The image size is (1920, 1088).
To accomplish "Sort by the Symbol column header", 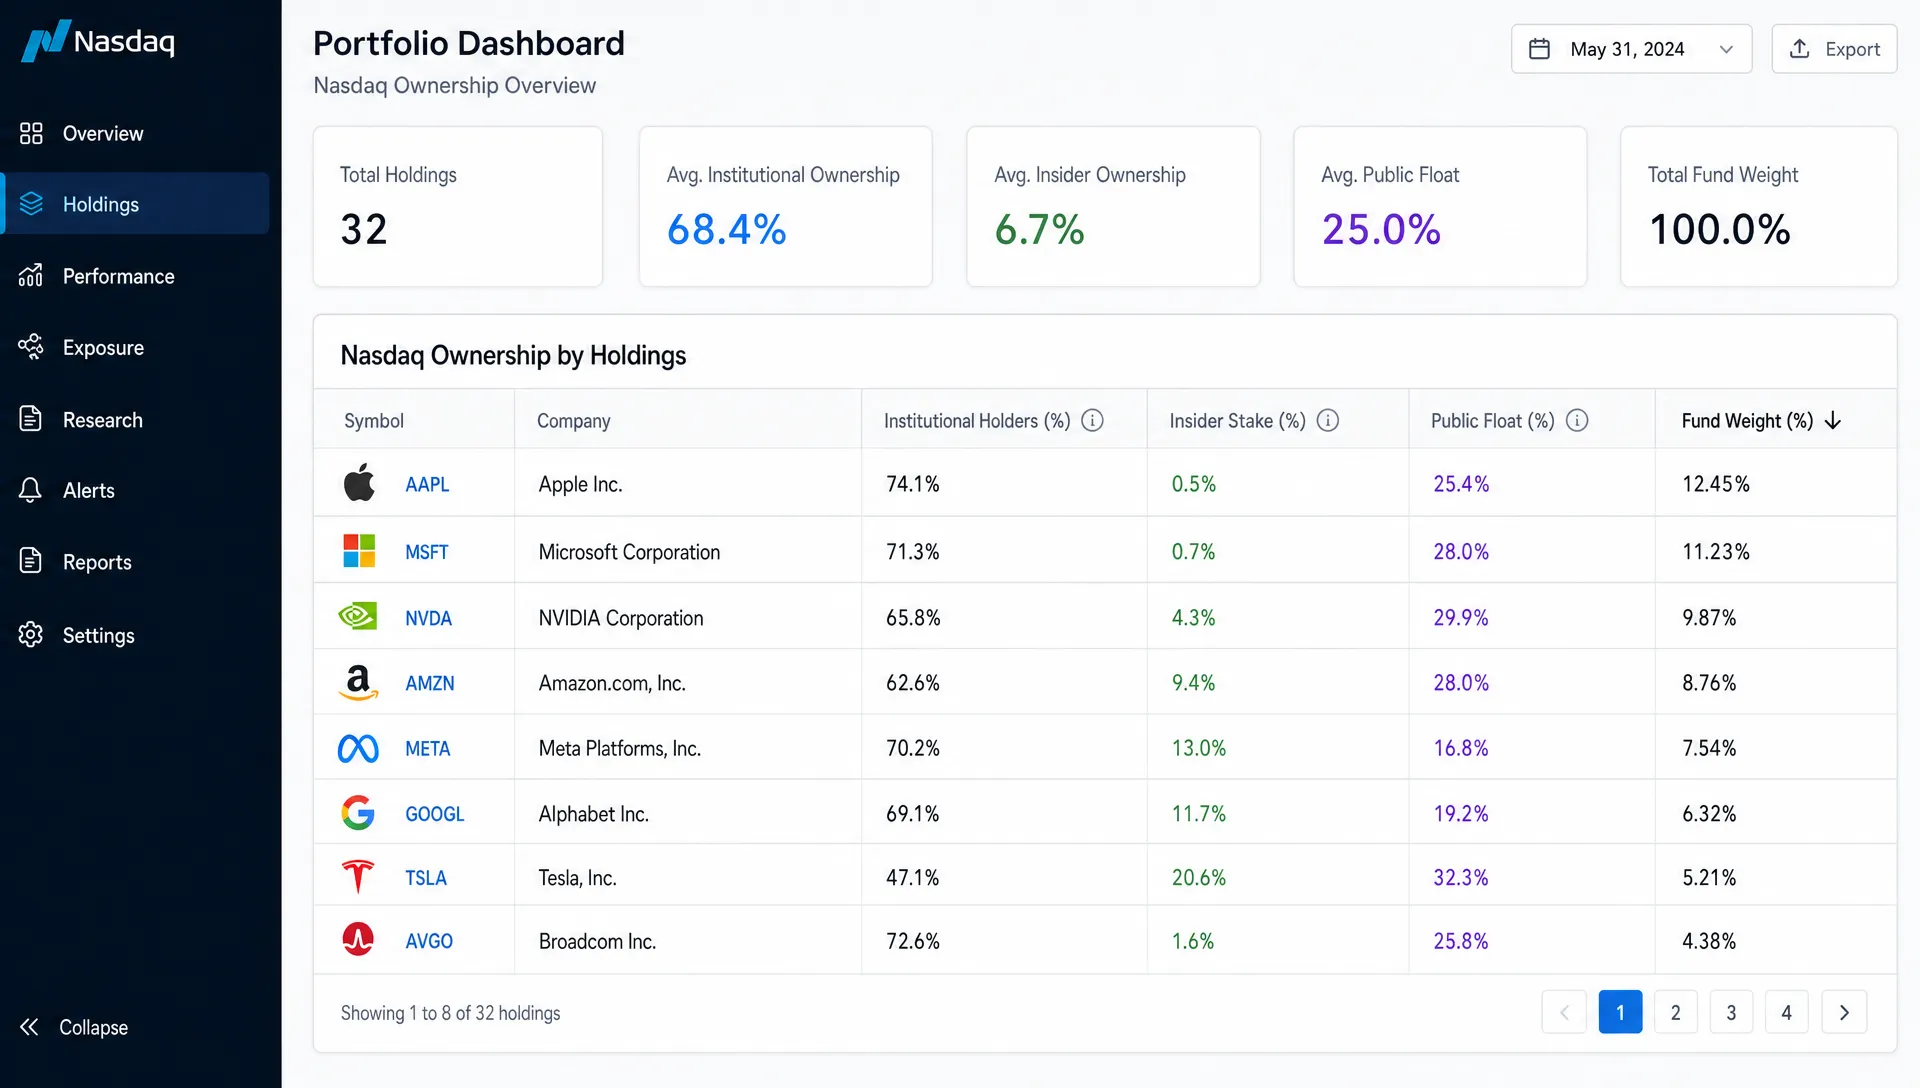I will (374, 421).
